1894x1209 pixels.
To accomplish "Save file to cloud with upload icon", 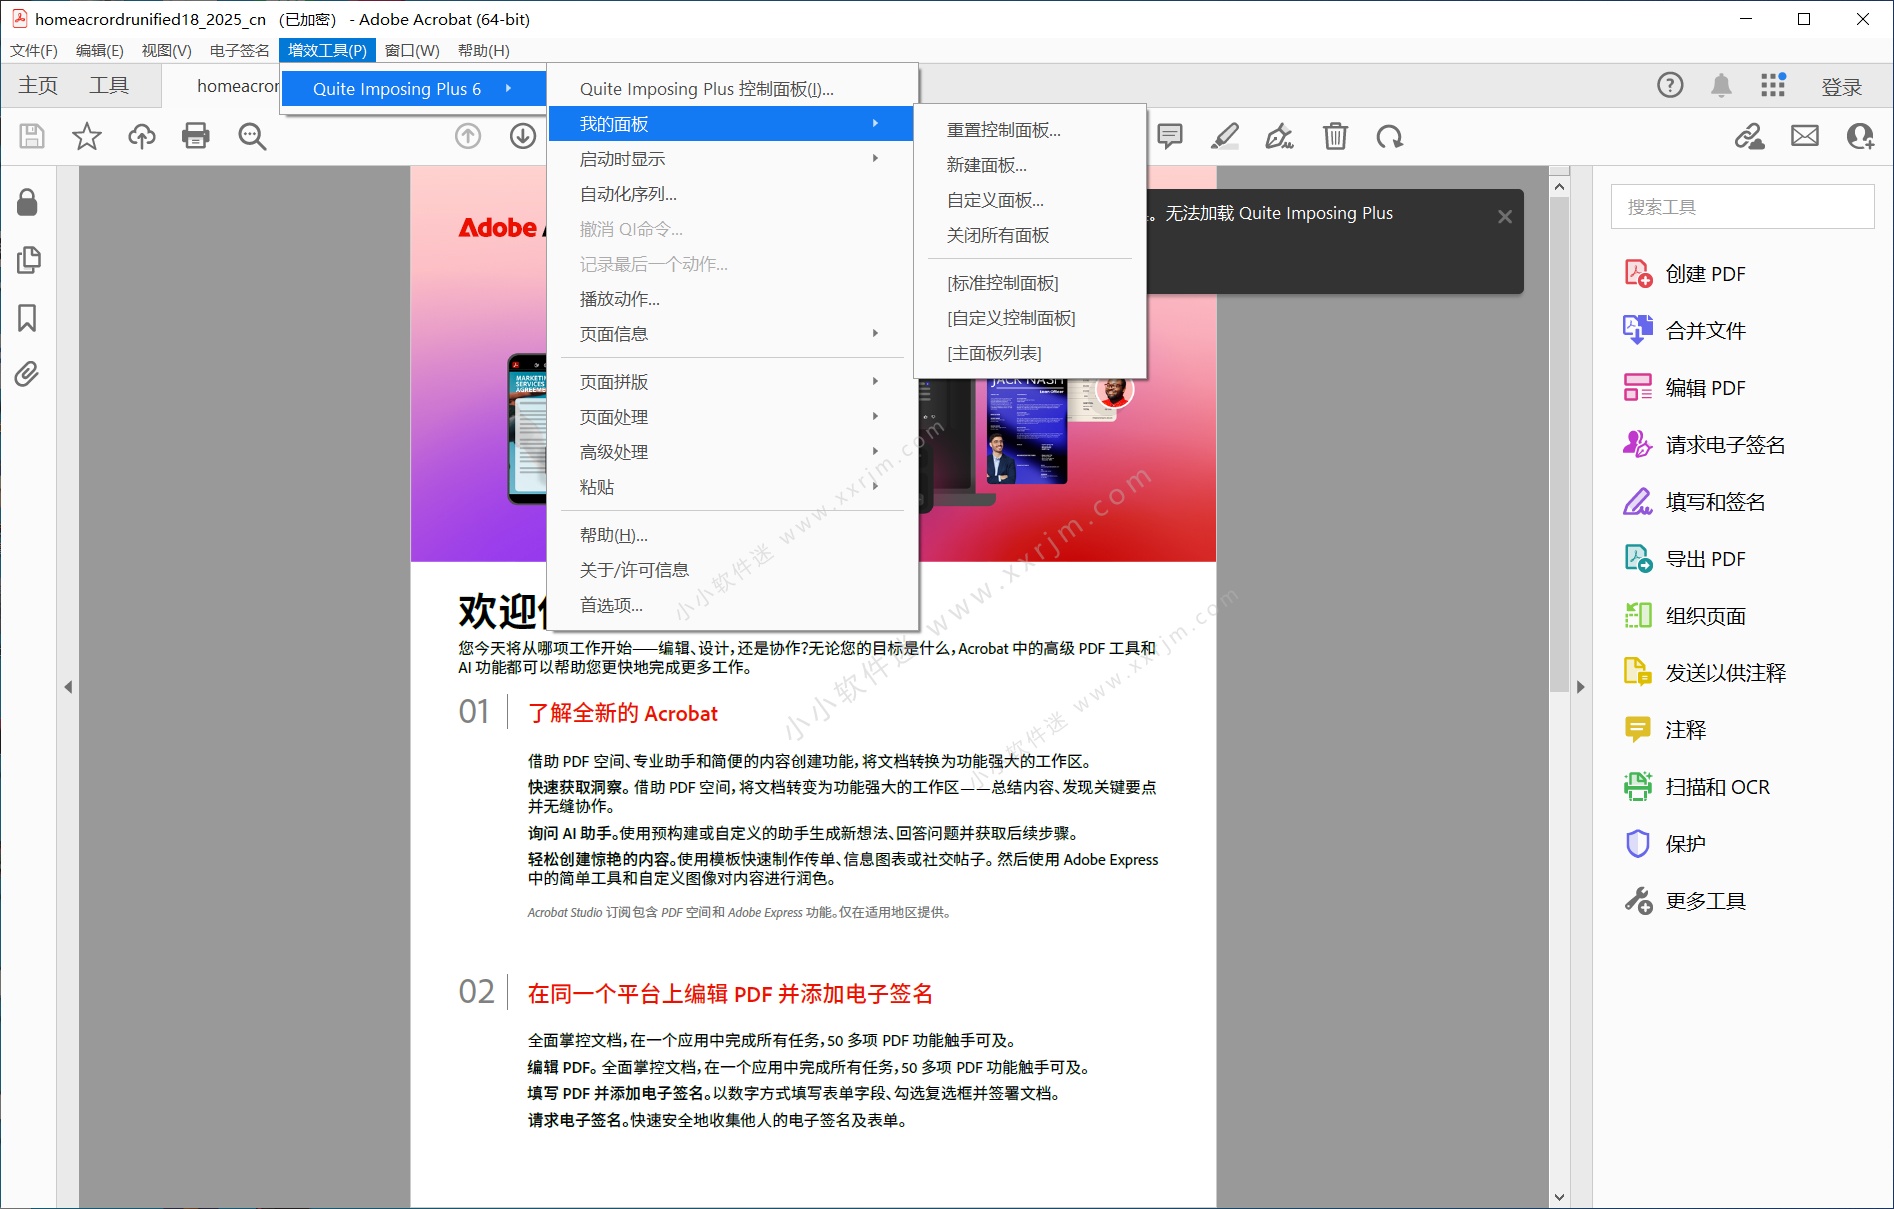I will (x=141, y=136).
